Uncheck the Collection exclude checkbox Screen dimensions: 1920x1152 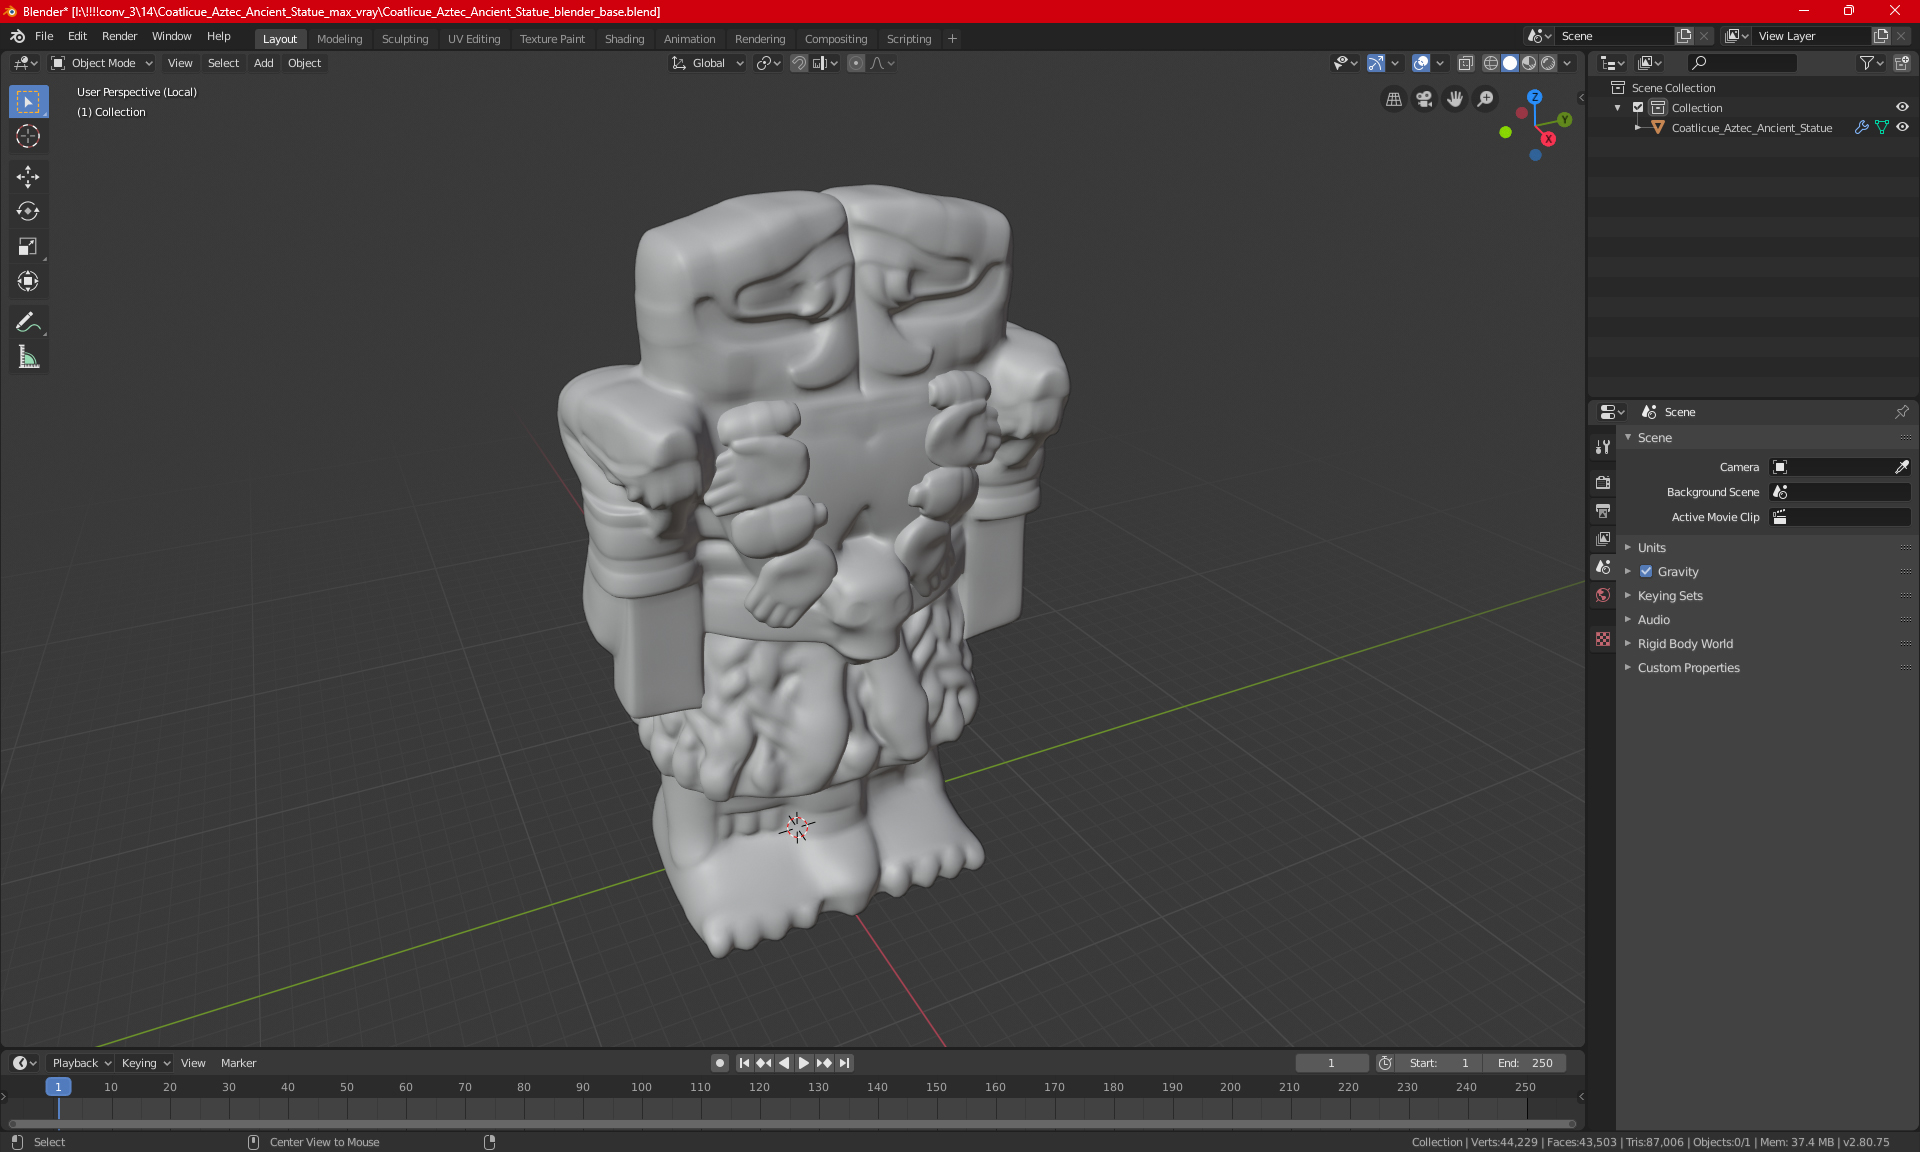(x=1638, y=108)
